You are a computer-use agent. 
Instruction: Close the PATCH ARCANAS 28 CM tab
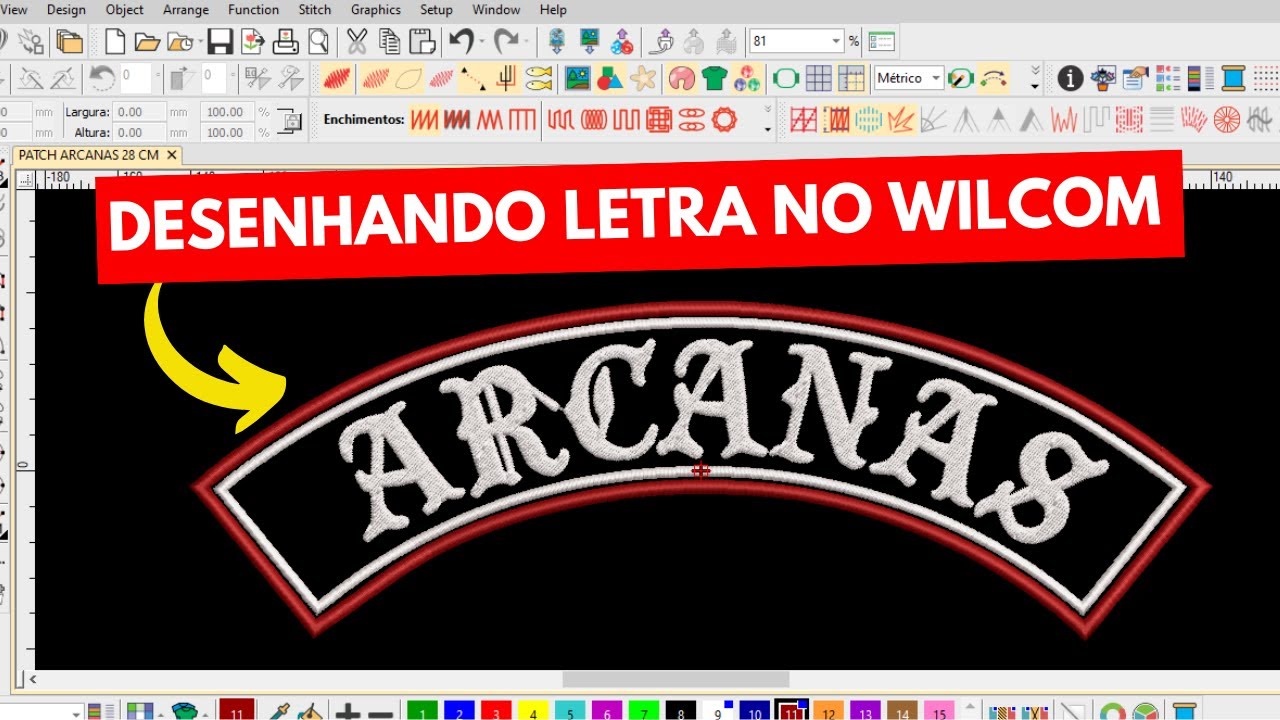172,155
